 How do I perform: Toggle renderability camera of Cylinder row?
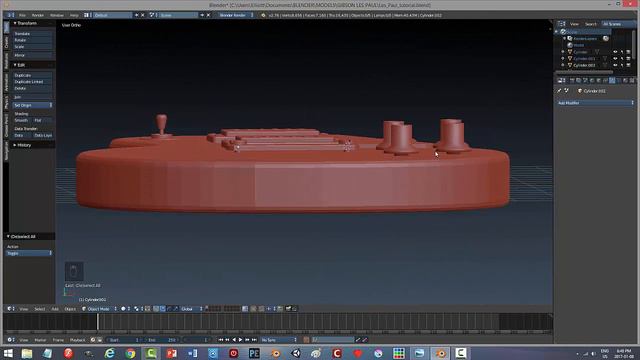coord(628,52)
